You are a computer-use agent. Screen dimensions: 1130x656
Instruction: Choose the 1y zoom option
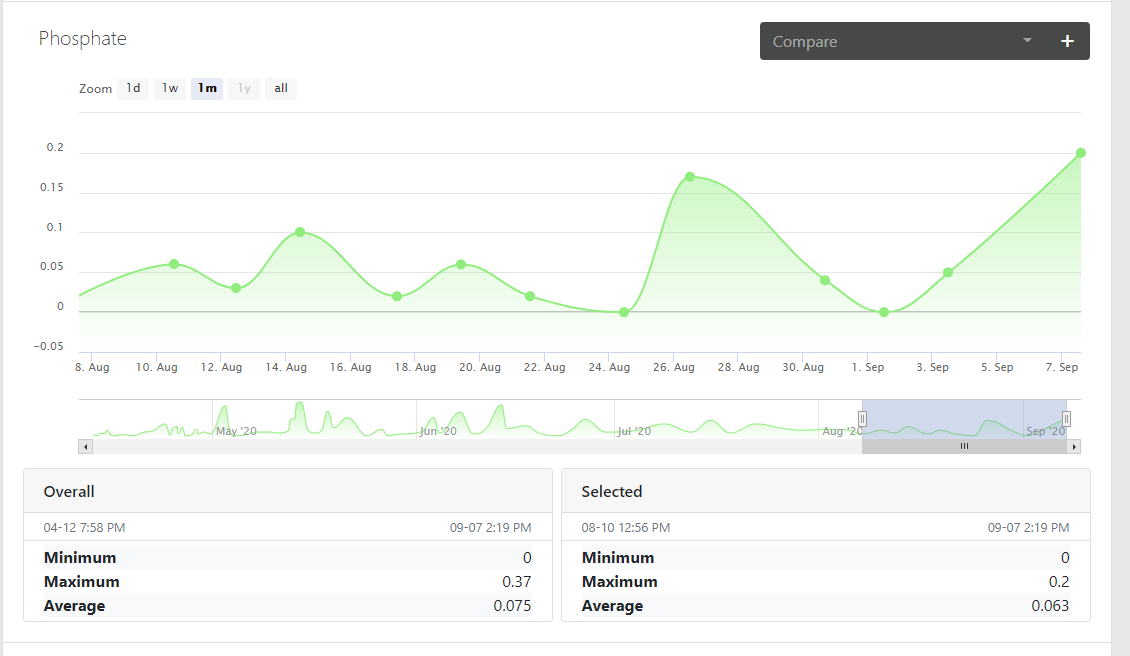tap(244, 88)
